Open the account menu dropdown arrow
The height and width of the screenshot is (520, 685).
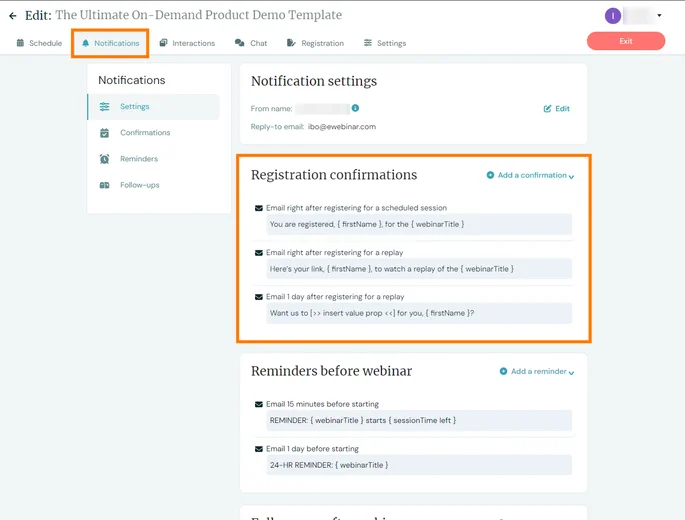click(659, 16)
